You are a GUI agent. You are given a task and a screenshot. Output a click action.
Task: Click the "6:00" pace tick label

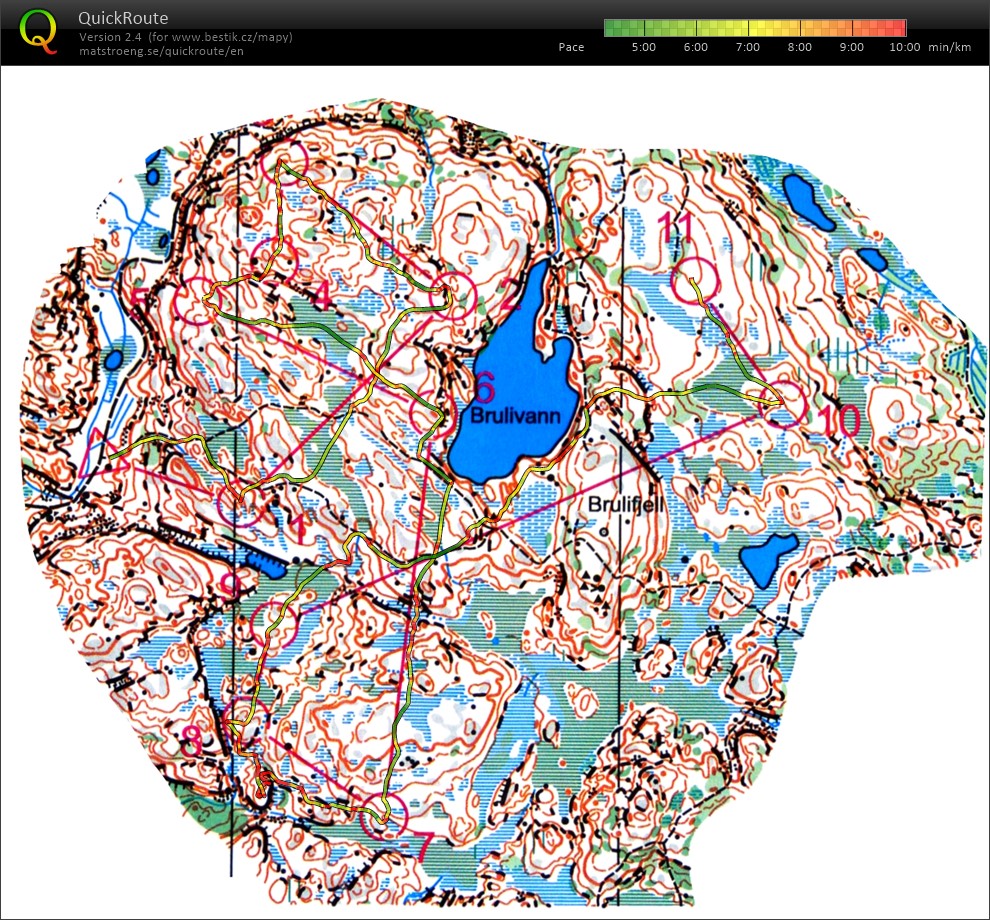695,47
